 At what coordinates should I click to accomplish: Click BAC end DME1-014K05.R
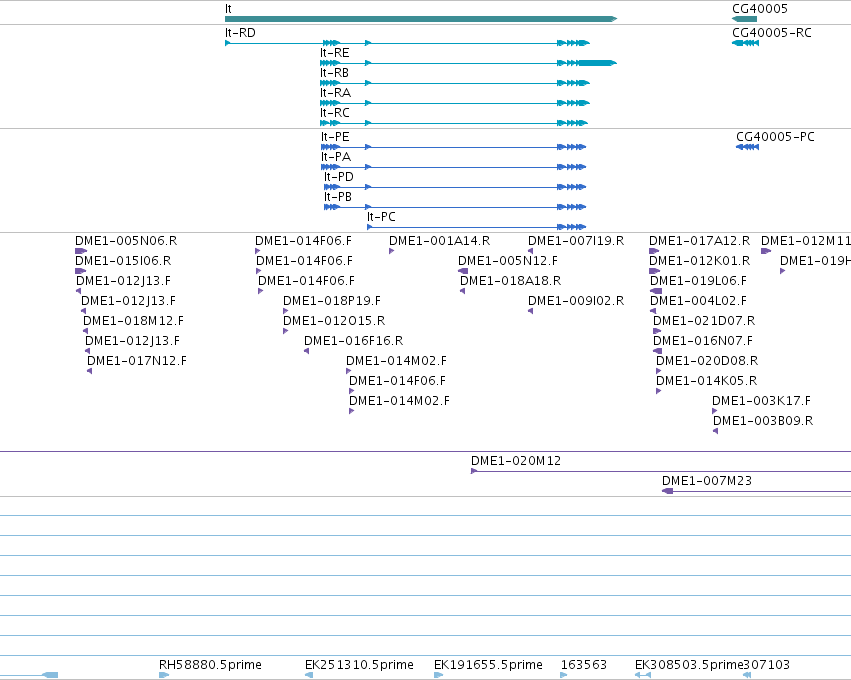tap(707, 381)
